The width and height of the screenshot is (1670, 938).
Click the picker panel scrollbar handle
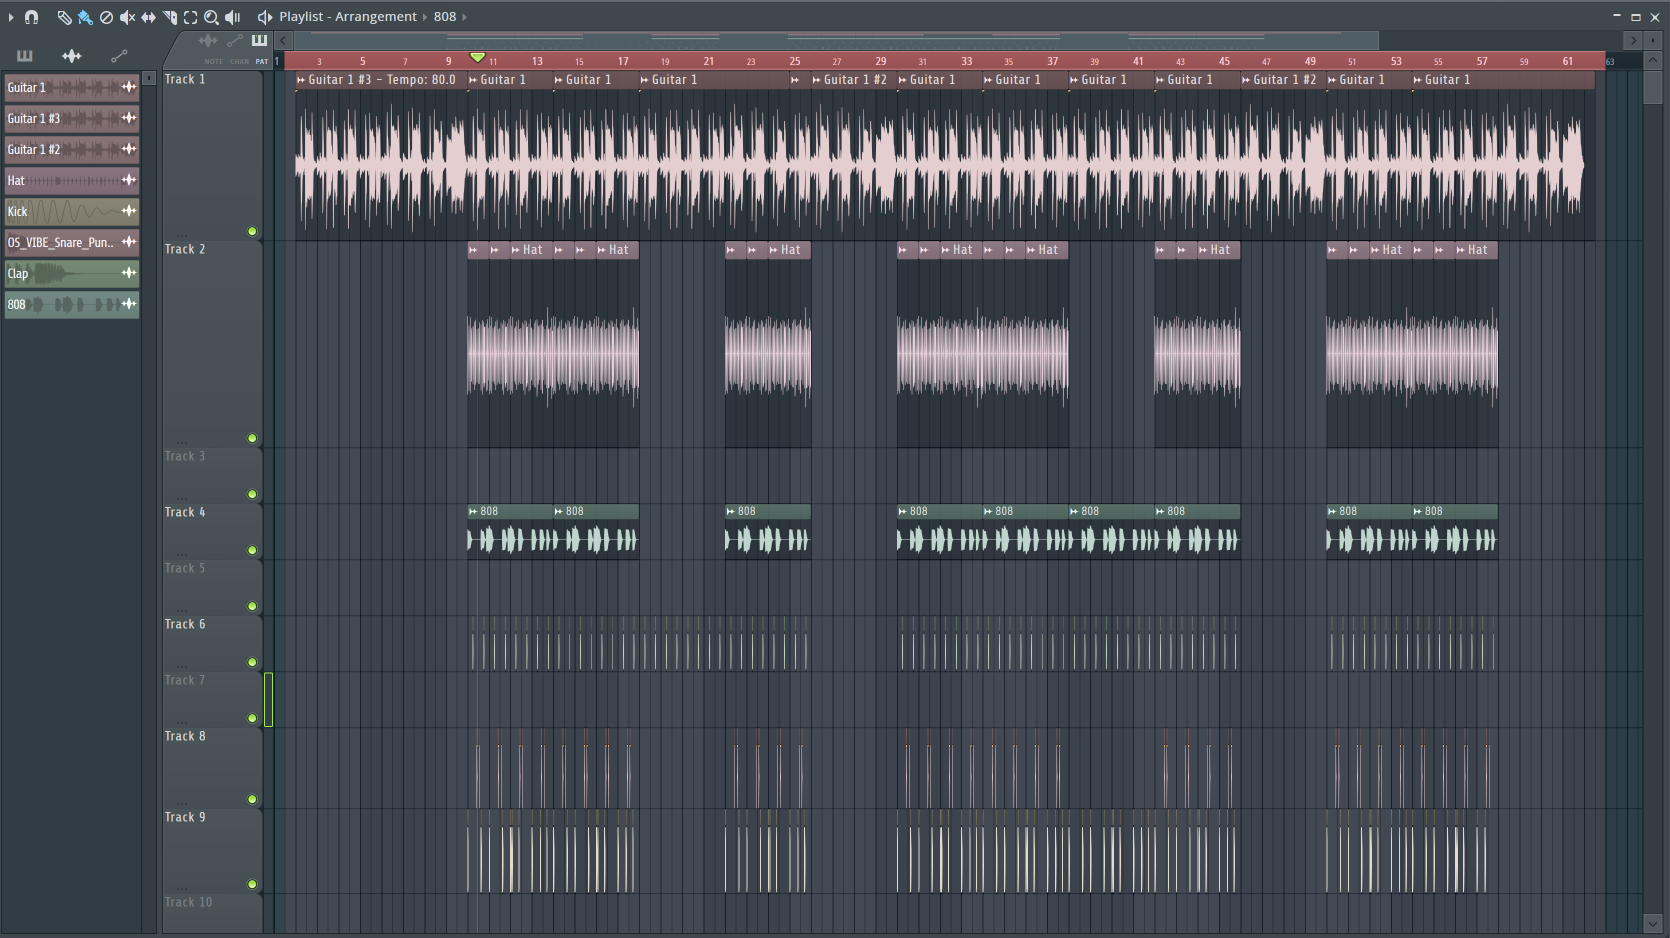click(x=149, y=78)
